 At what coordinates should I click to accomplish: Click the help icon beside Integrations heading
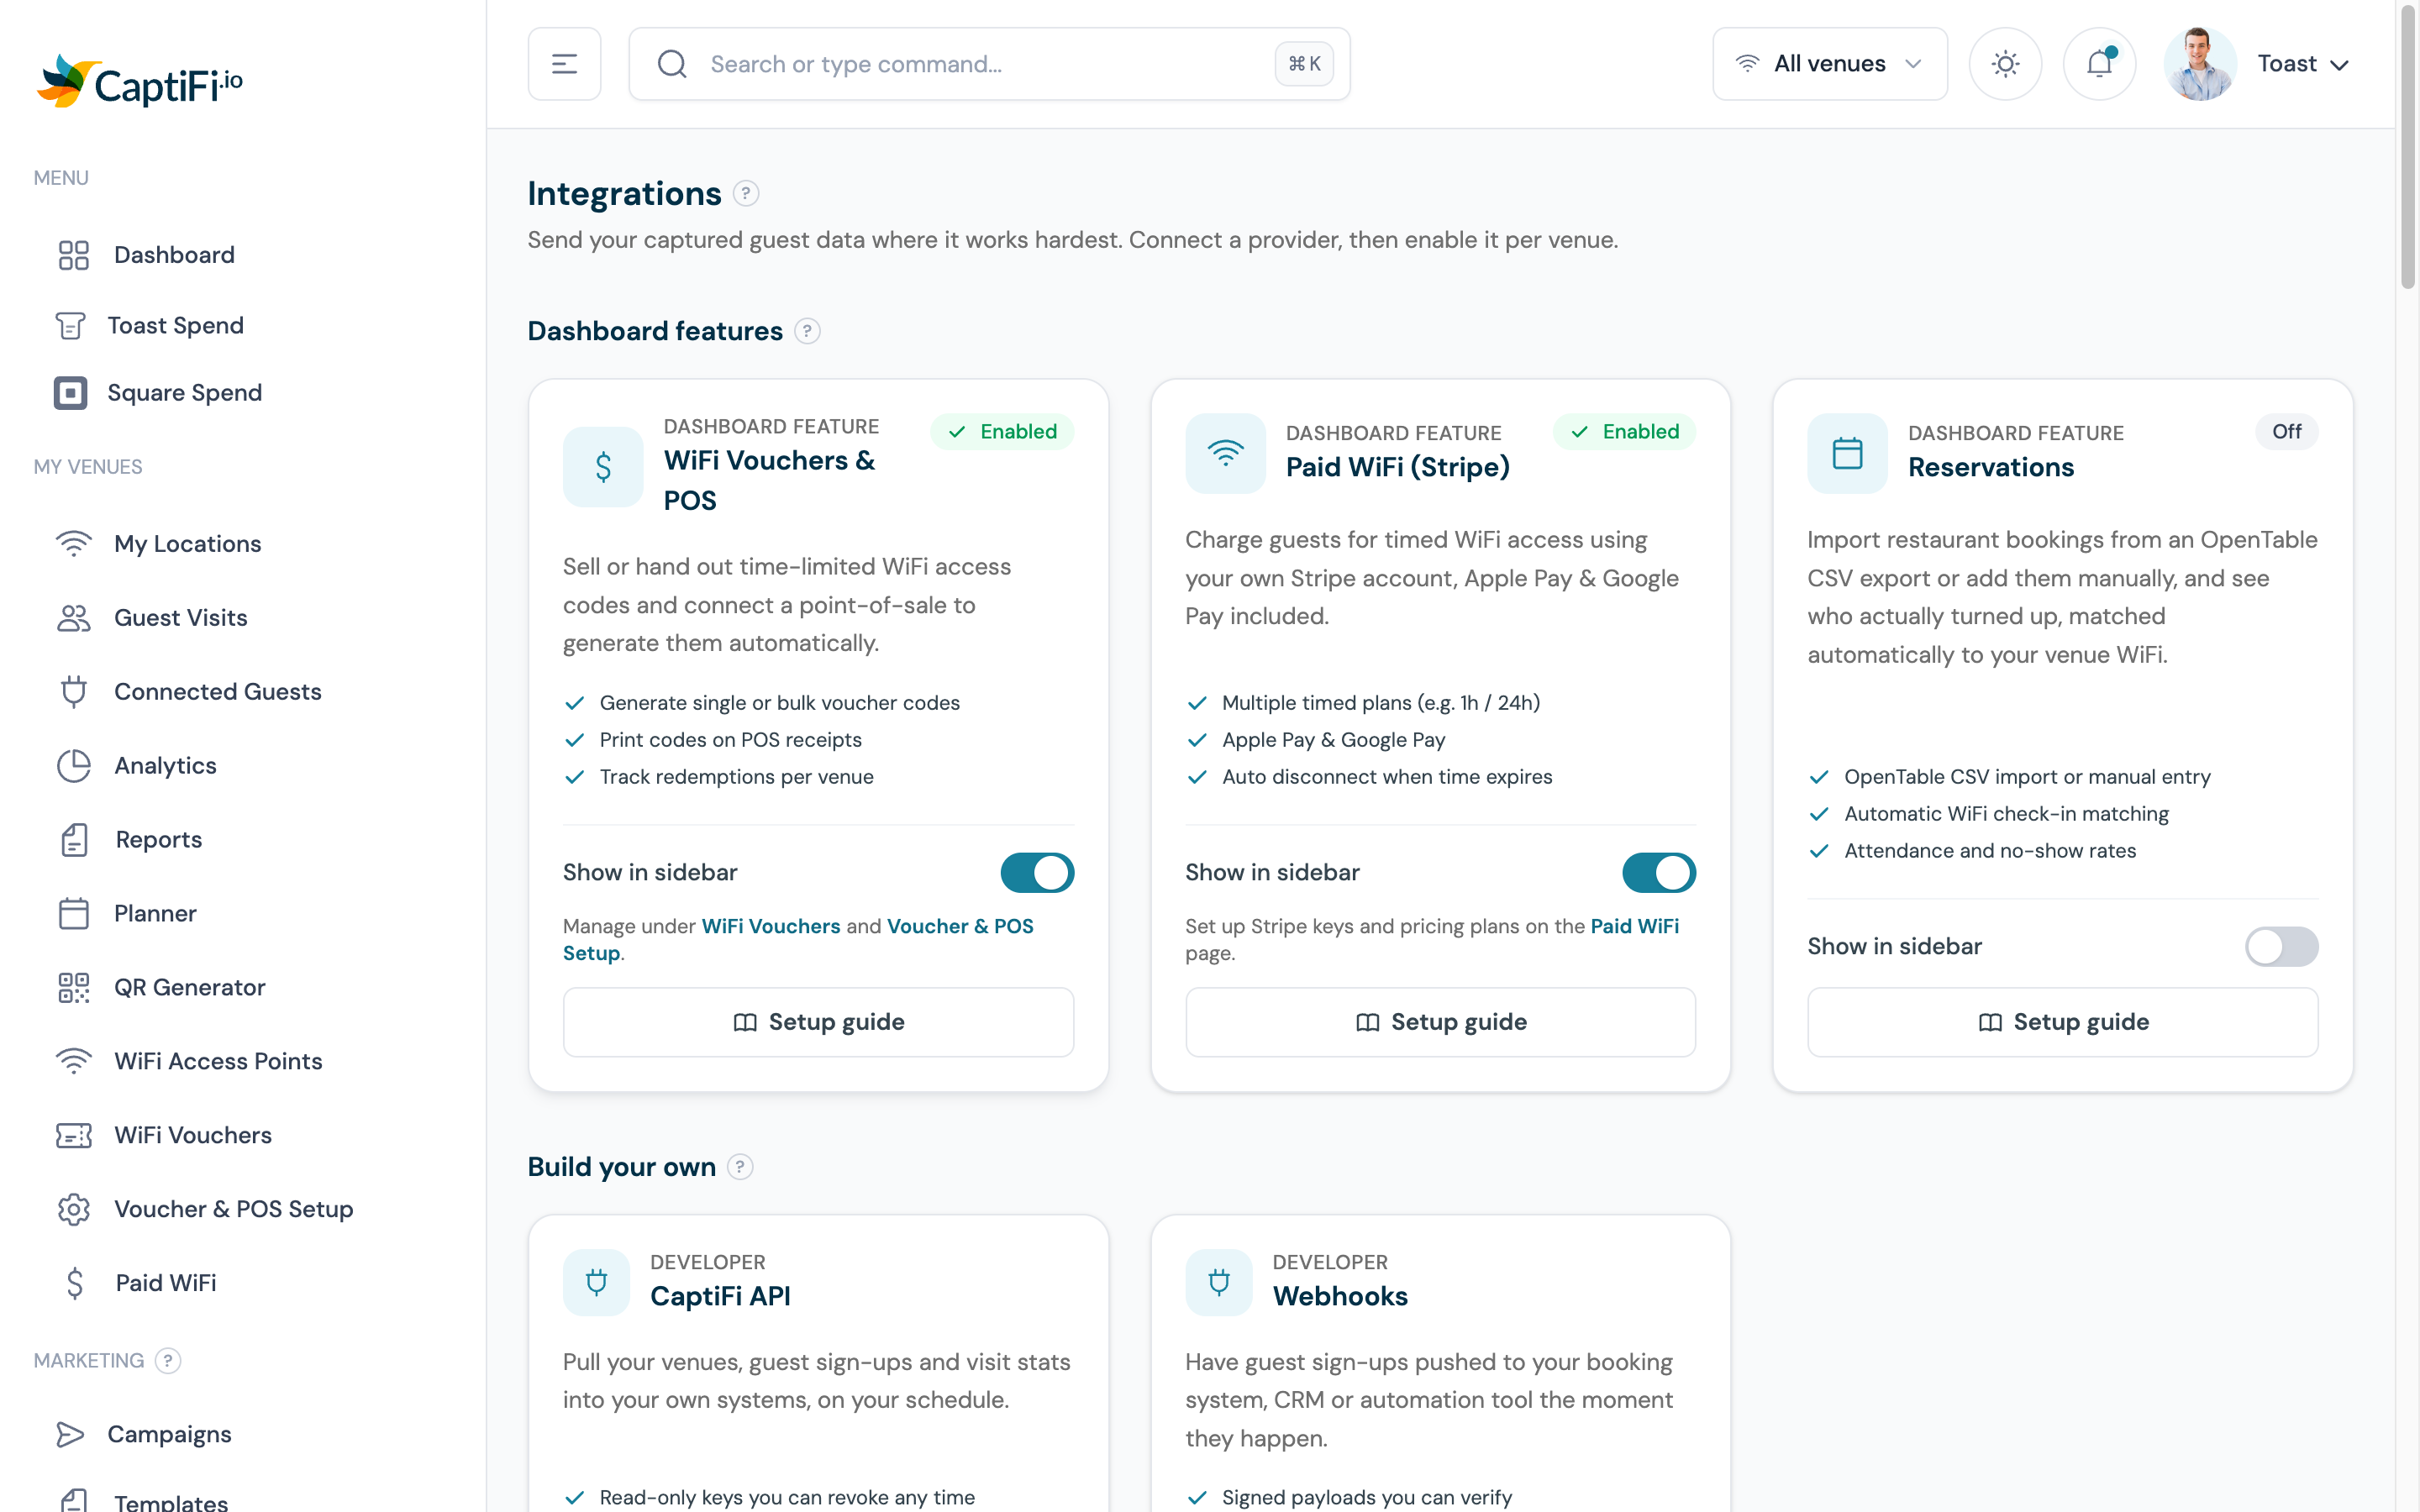[746, 193]
